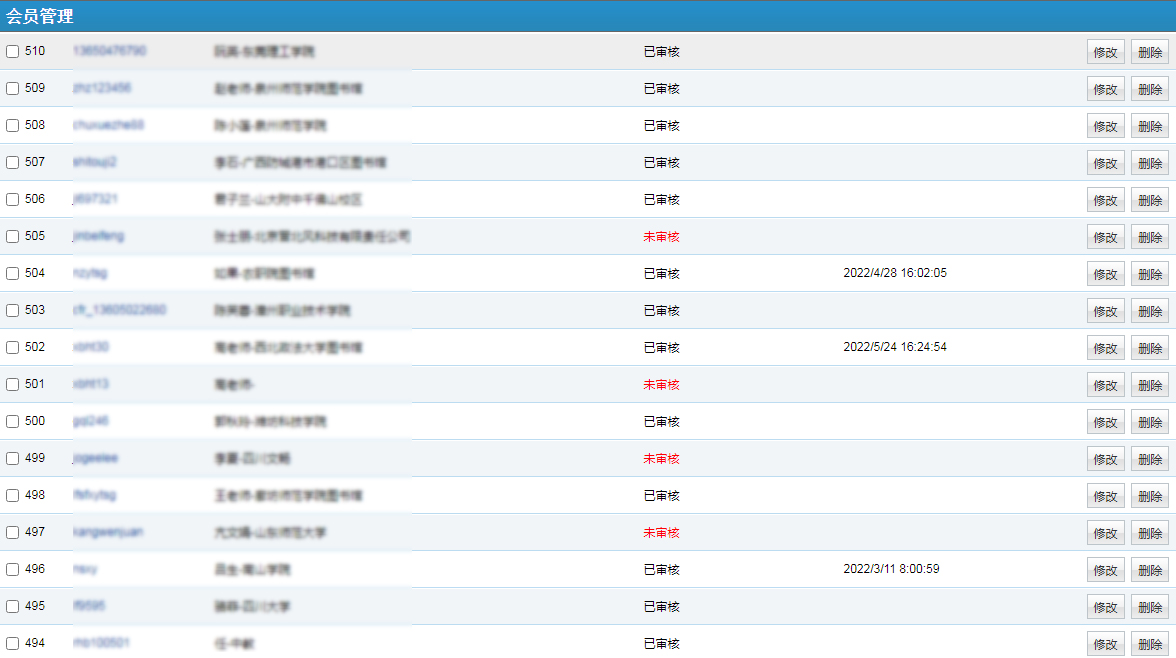Enable the checkbox for row 494
This screenshot has height=658, width=1176.
13,644
